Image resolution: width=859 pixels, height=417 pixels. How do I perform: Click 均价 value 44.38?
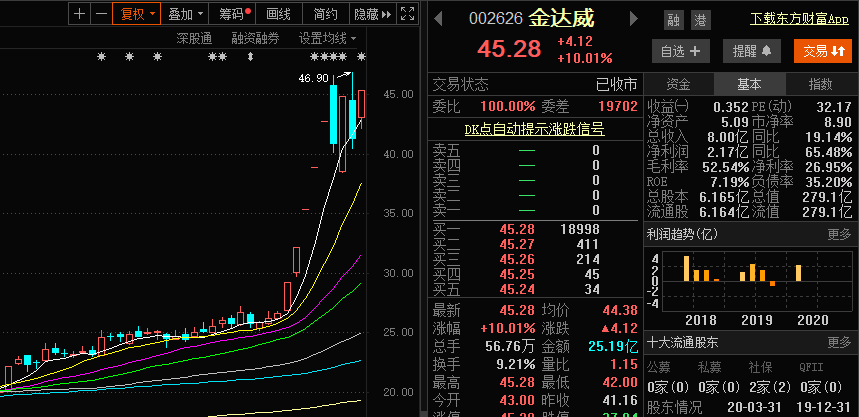620,311
